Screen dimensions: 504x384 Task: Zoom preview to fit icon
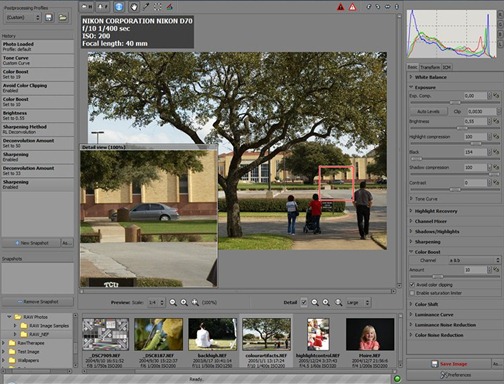pyautogui.click(x=195, y=302)
